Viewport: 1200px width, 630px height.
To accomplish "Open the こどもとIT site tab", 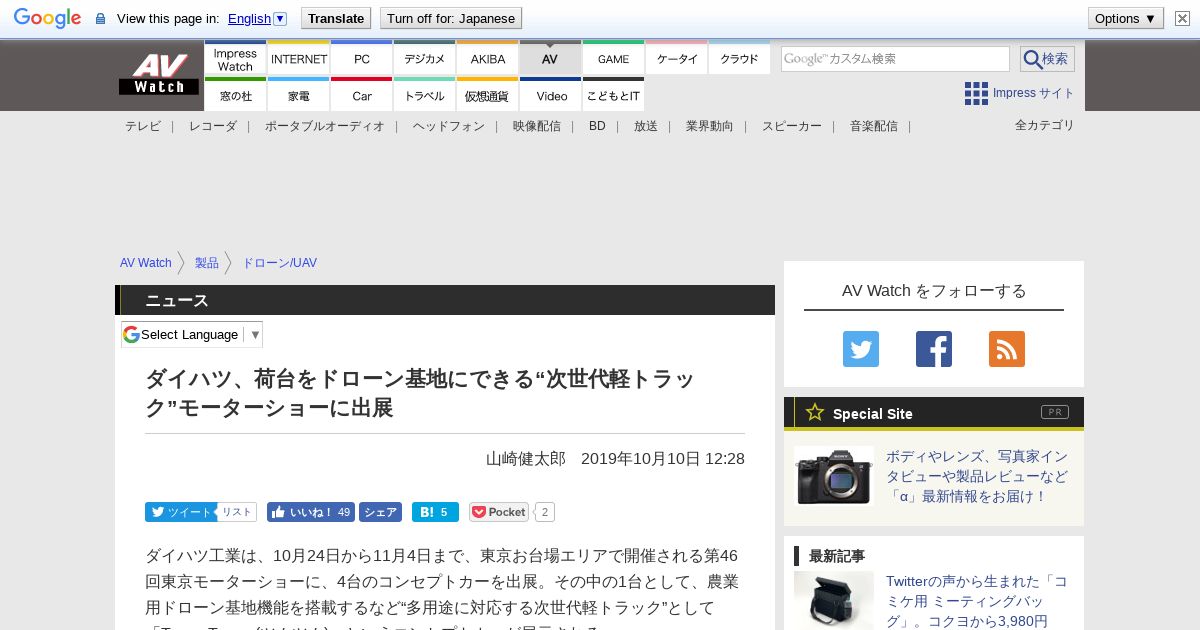I will point(613,95).
